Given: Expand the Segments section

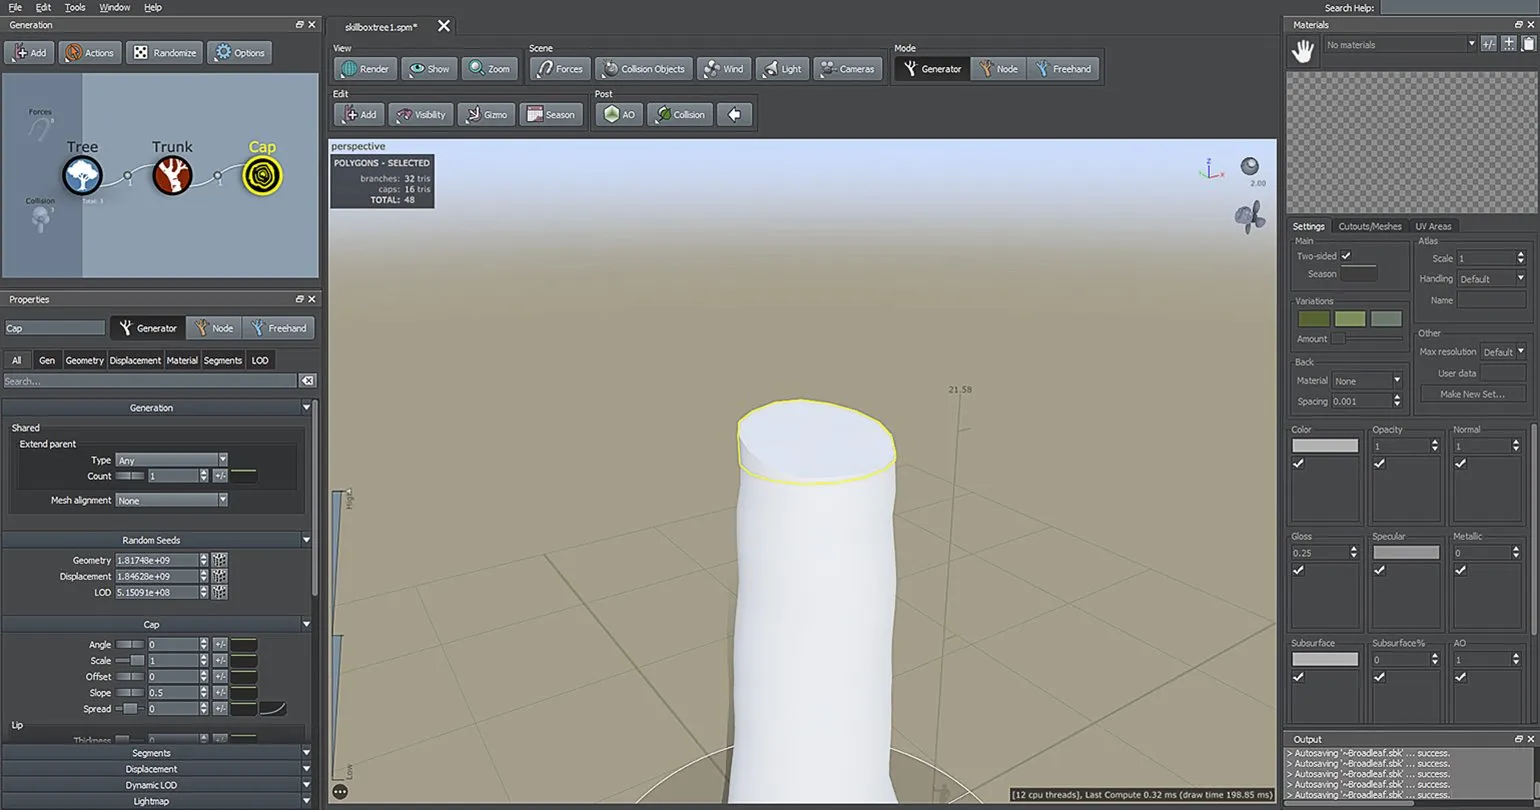Looking at the screenshot, I should [152, 753].
